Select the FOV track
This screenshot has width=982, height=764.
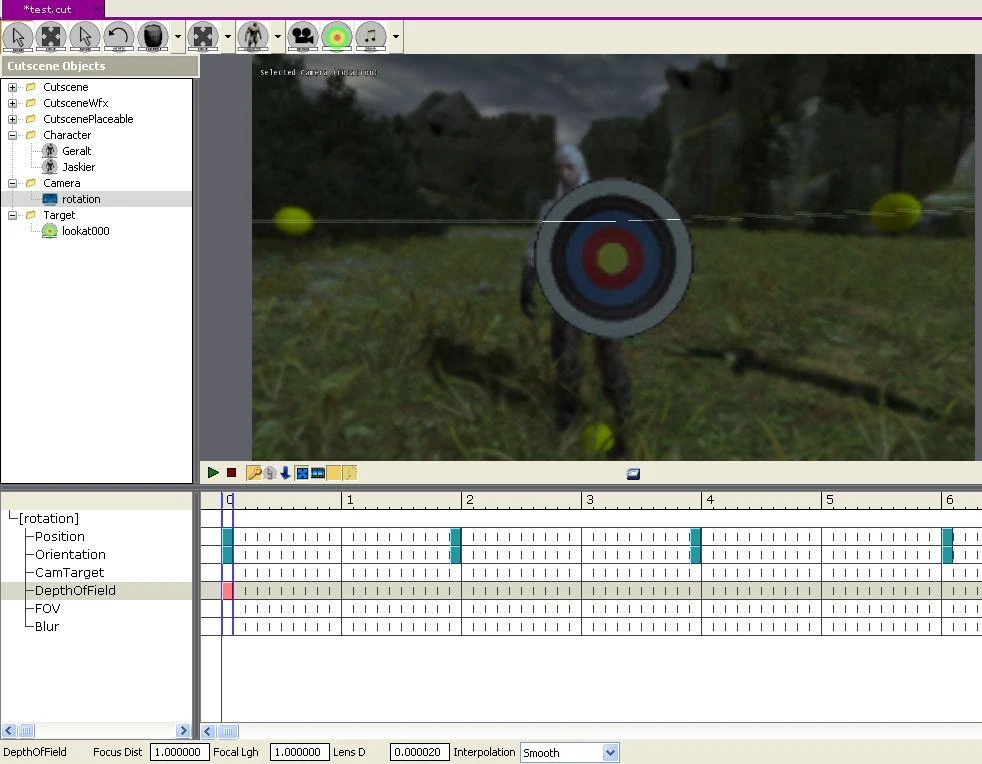48,609
